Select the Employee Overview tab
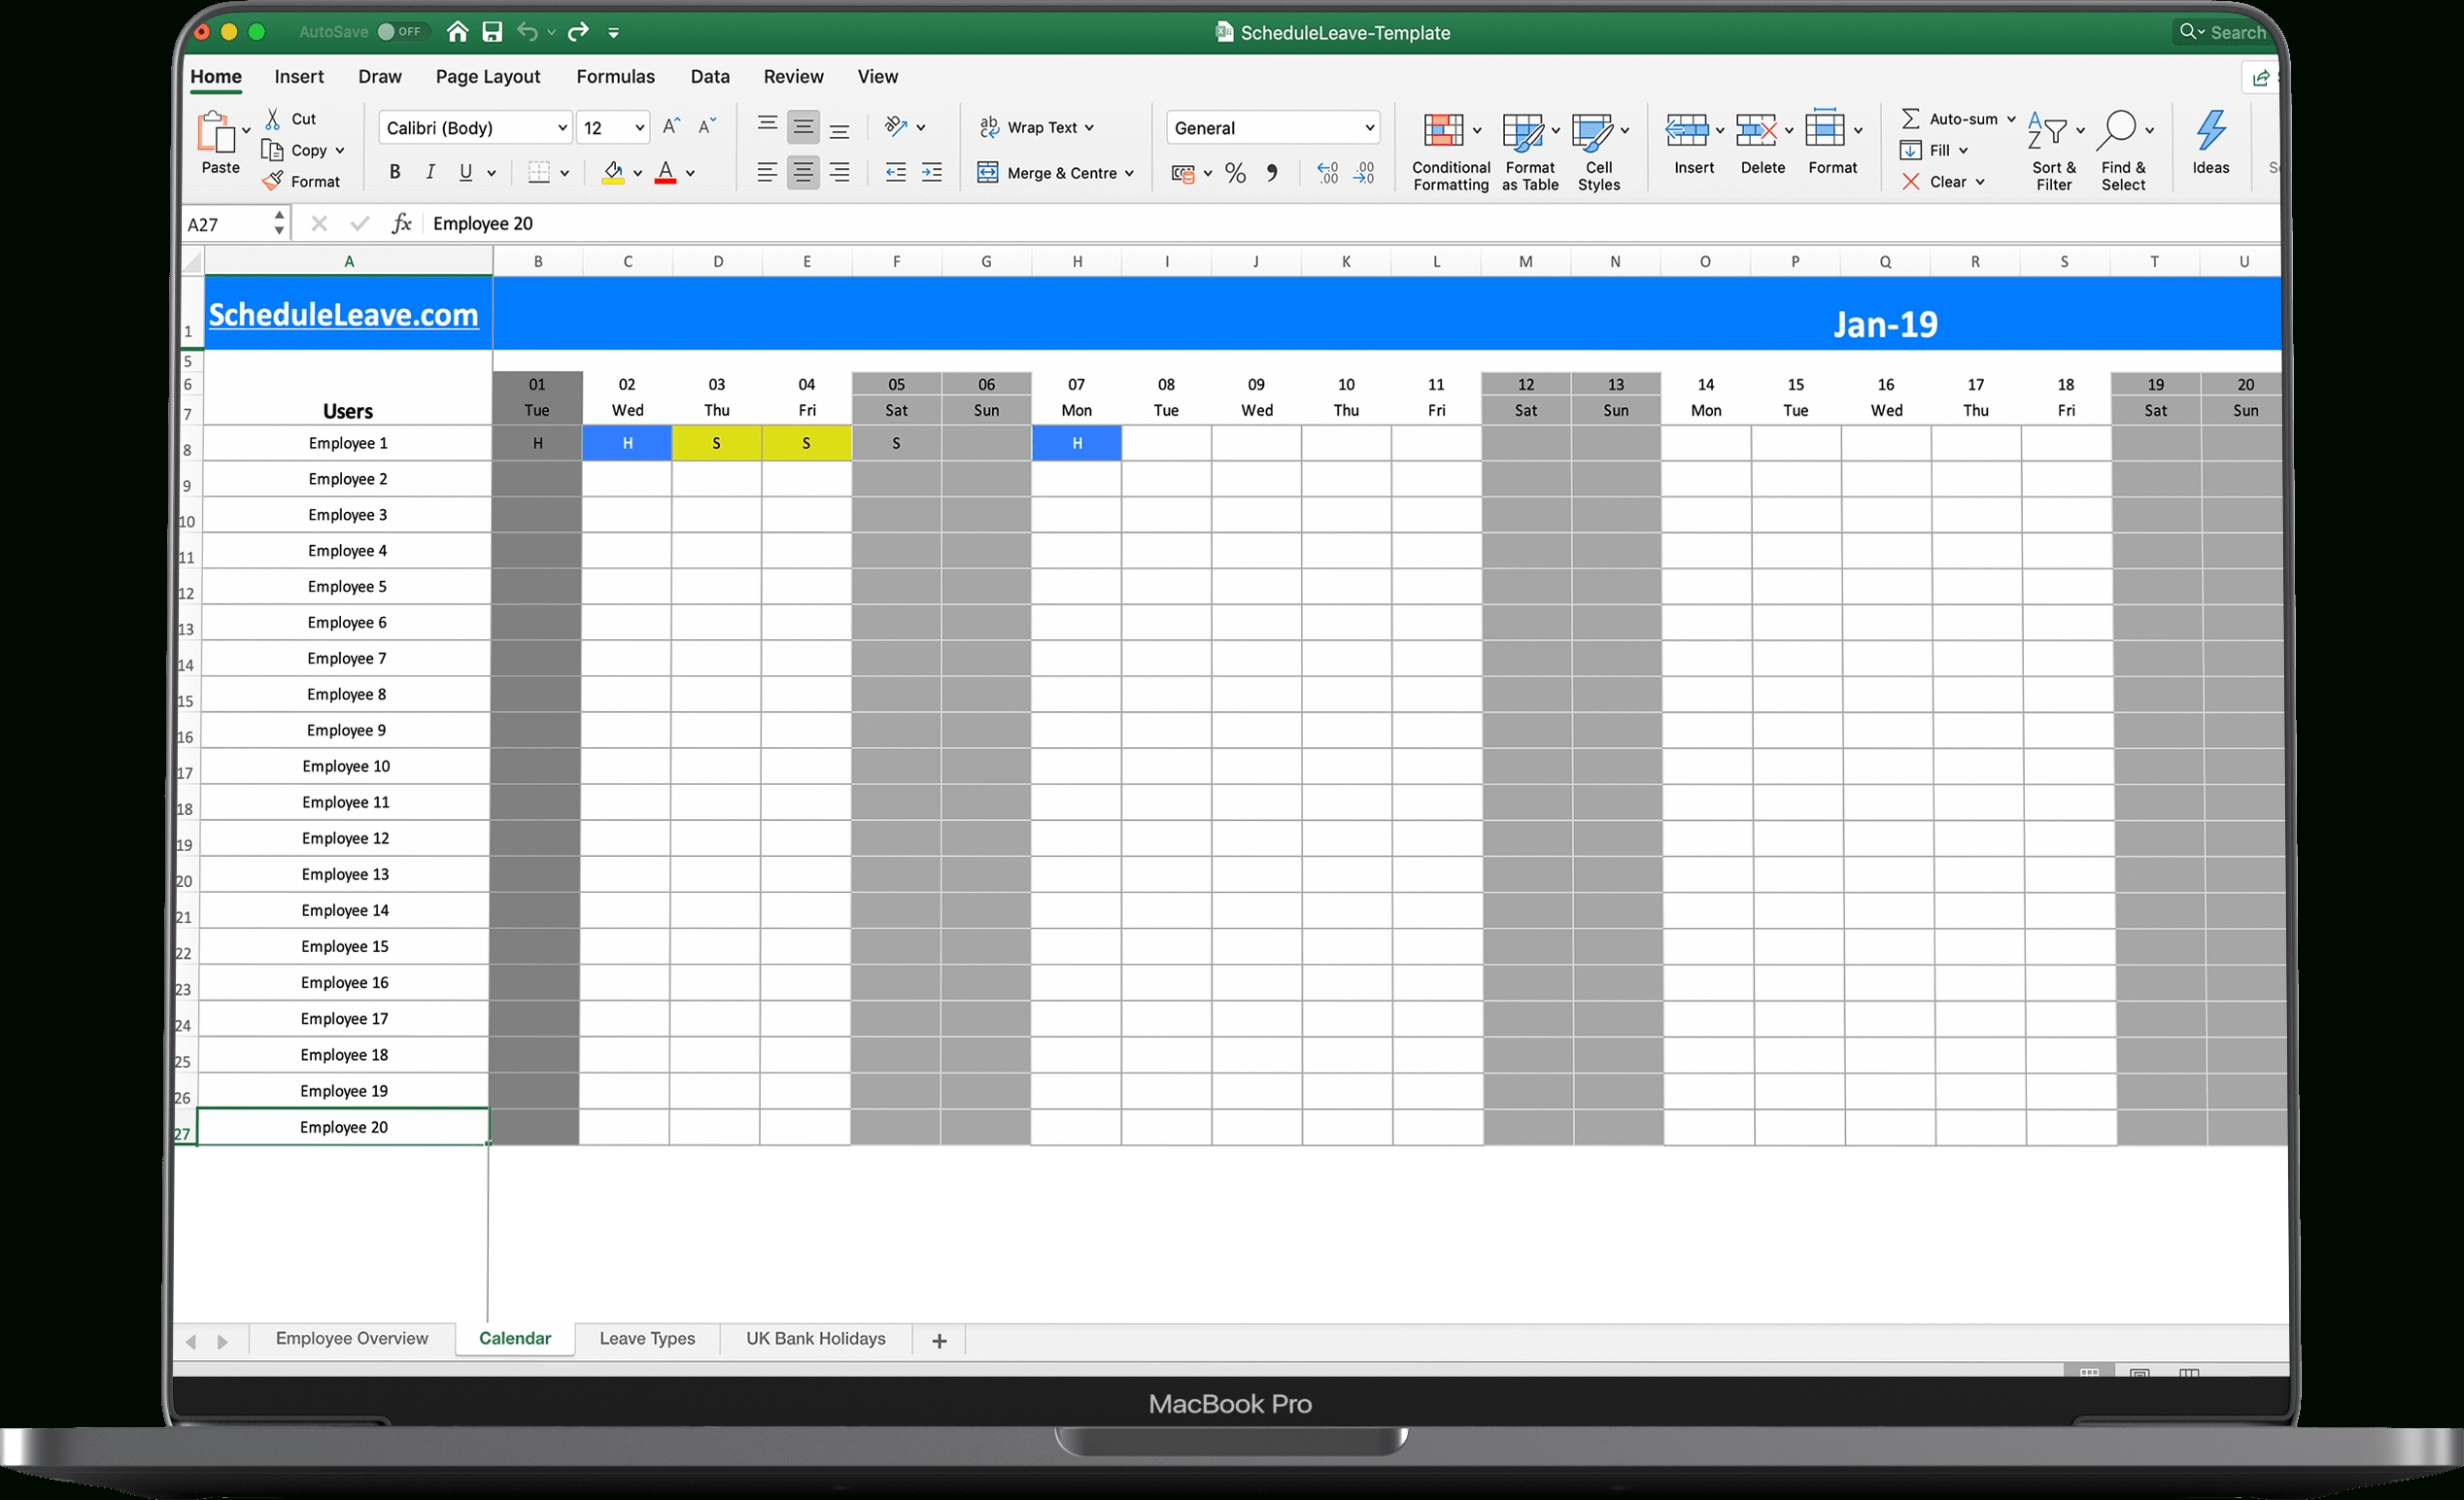Screen dimensions: 2464x1500 pos(352,1340)
